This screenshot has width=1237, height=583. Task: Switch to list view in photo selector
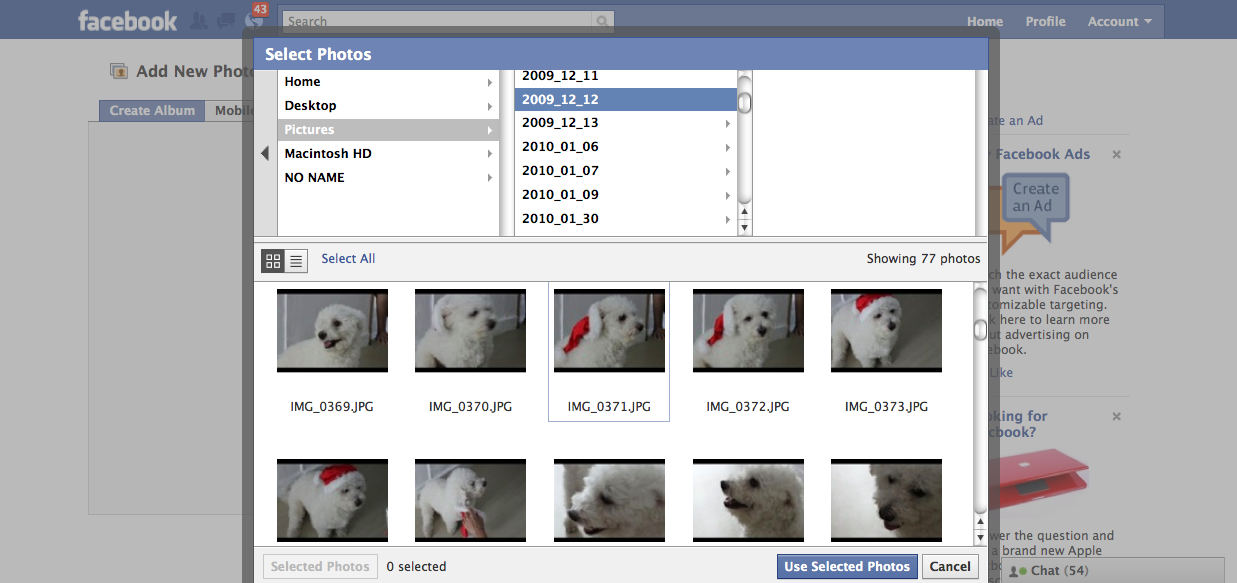point(296,260)
